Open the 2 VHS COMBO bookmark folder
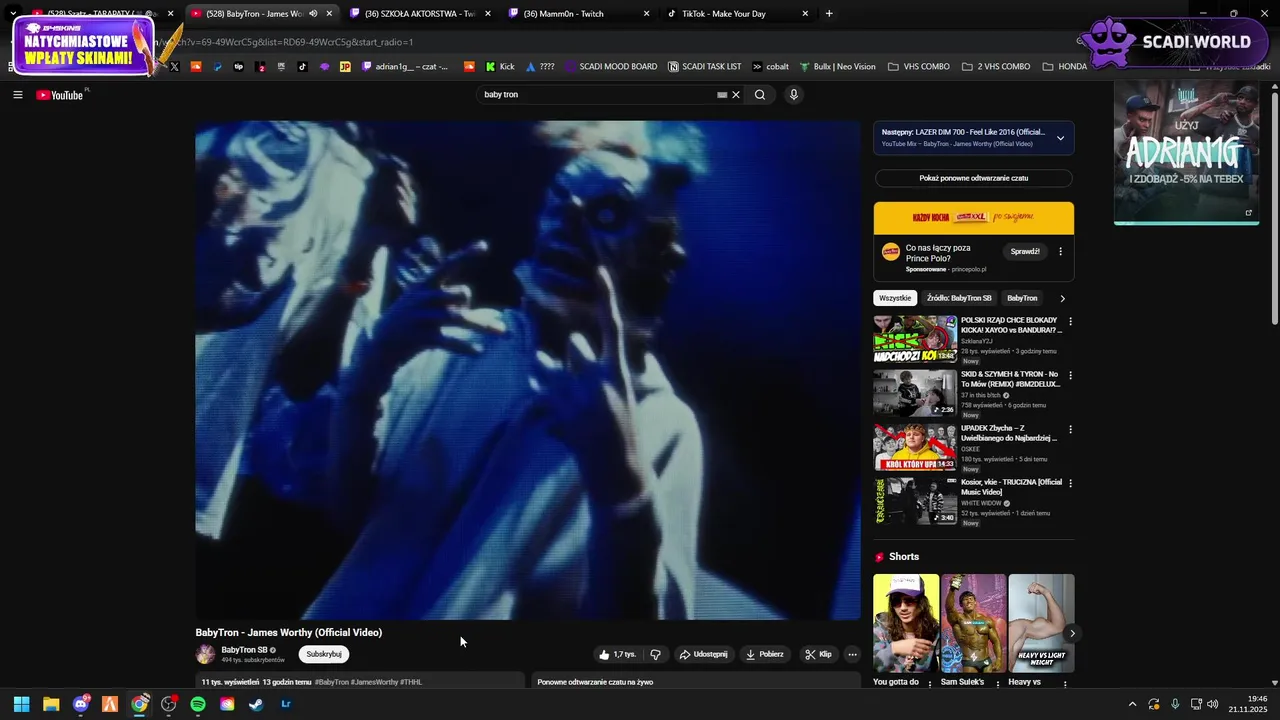The image size is (1280, 720). coord(996,67)
